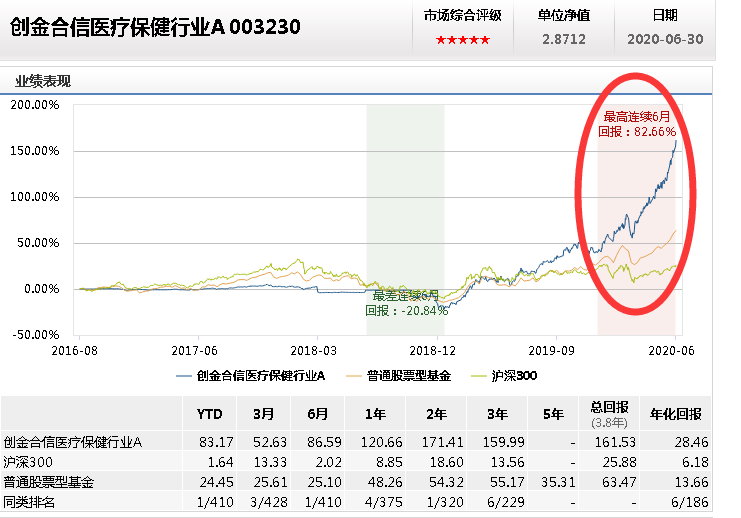Click the legend entry 创金合信医疗保健行业A
The width and height of the screenshot is (741, 518).
pyautogui.click(x=250, y=376)
